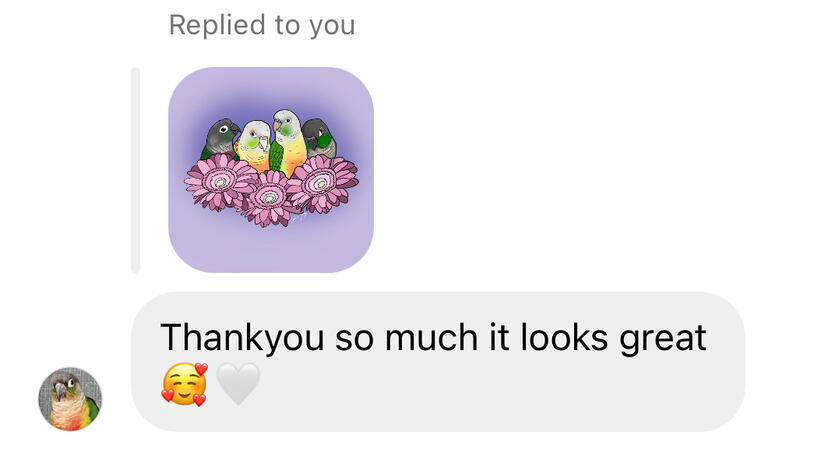This screenshot has width=814, height=450.
Task: Select the "Thankyou so much it looks great" message bubble
Action: coord(438,362)
